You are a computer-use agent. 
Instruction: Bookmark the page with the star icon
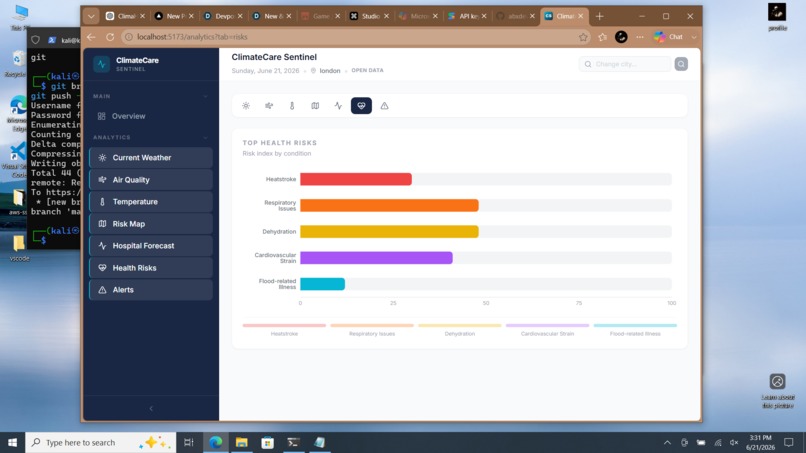583,37
